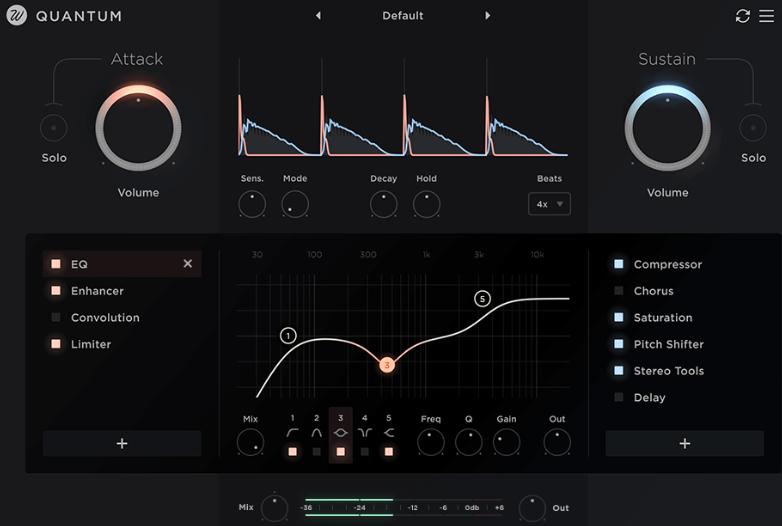Viewport: 782px width, 526px height.
Task: Toggle the Sustain Solo button
Action: (753, 128)
